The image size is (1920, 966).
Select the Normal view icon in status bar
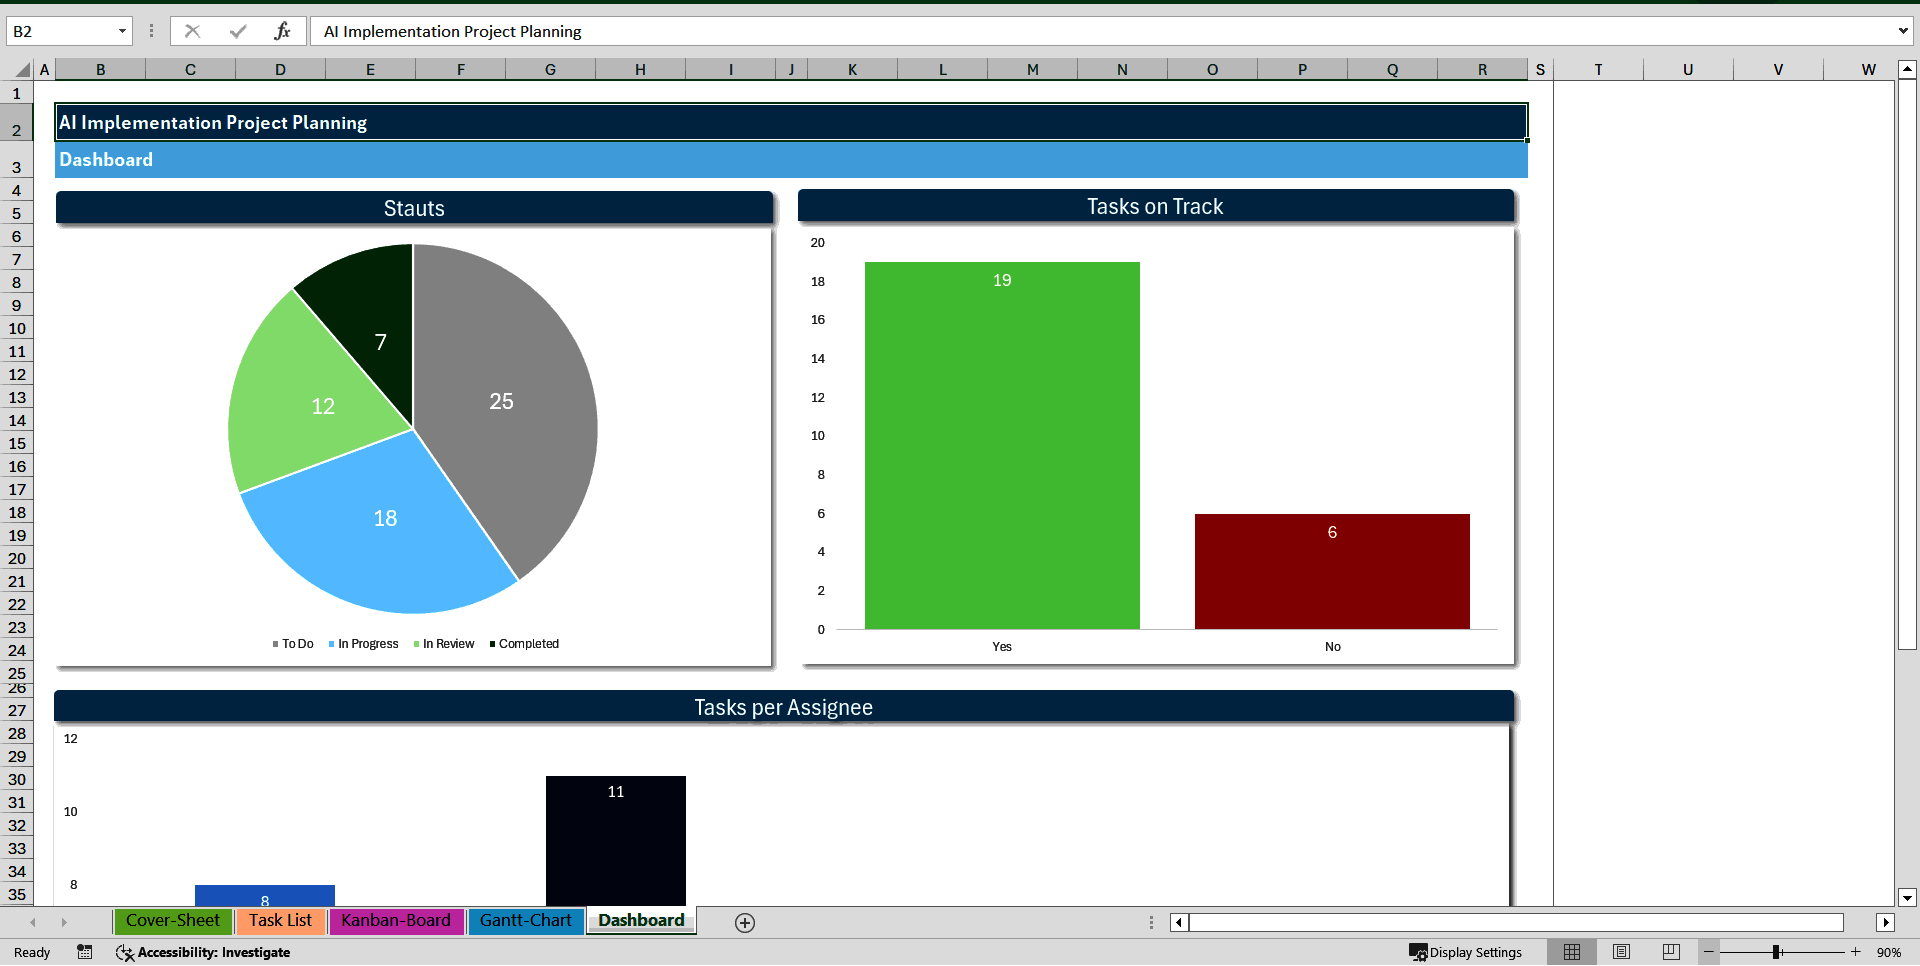tap(1572, 952)
